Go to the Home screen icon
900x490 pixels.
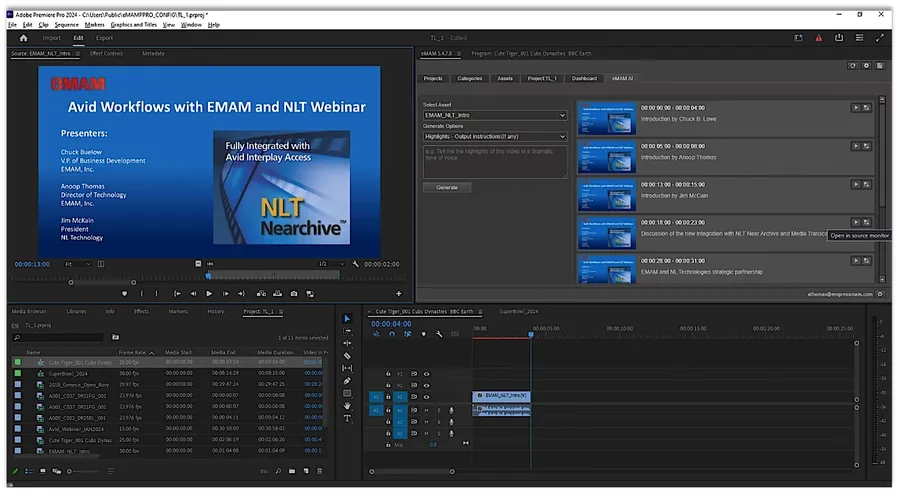tap(24, 38)
